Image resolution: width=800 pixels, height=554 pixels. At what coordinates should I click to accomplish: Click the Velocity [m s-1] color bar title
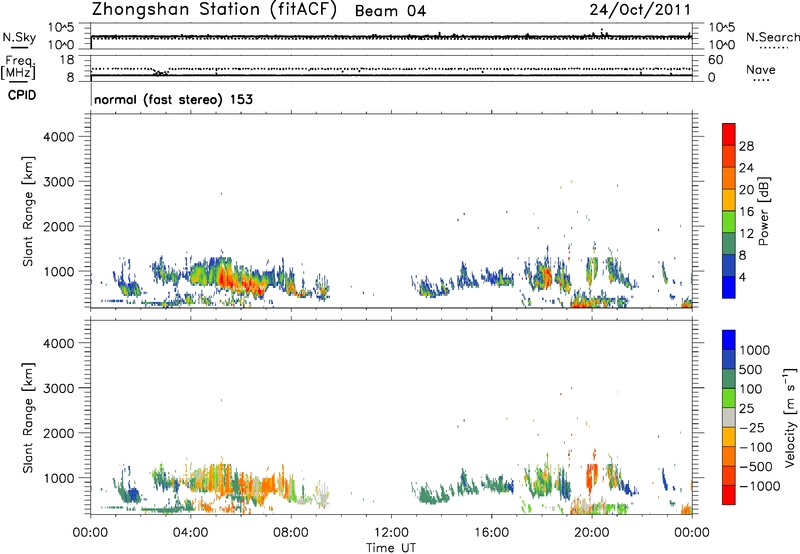[790, 417]
